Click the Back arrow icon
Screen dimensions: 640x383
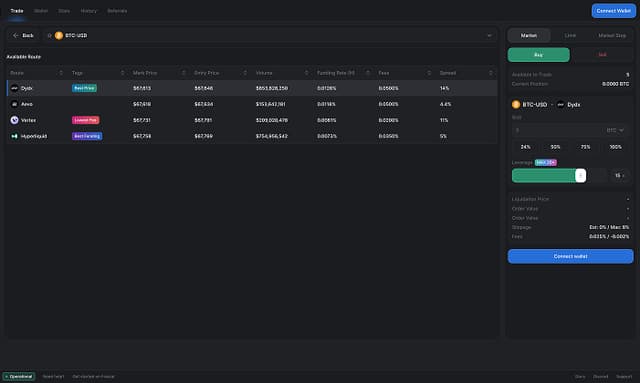coord(16,36)
